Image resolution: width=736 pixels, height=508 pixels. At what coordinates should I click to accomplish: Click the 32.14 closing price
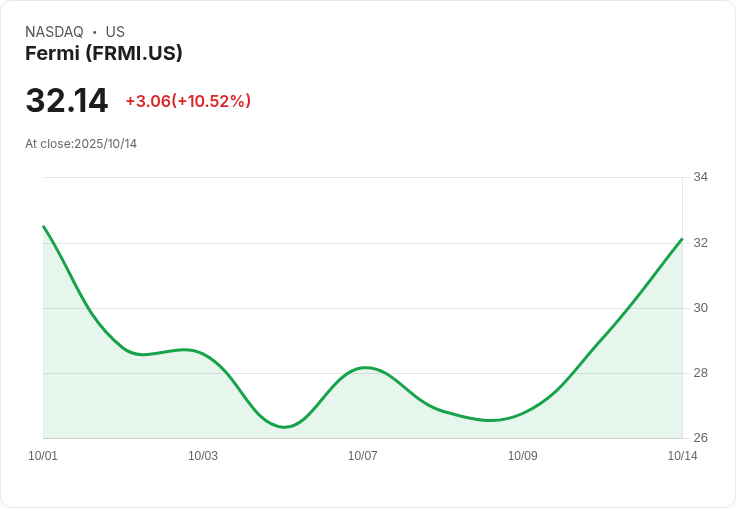pyautogui.click(x=66, y=101)
